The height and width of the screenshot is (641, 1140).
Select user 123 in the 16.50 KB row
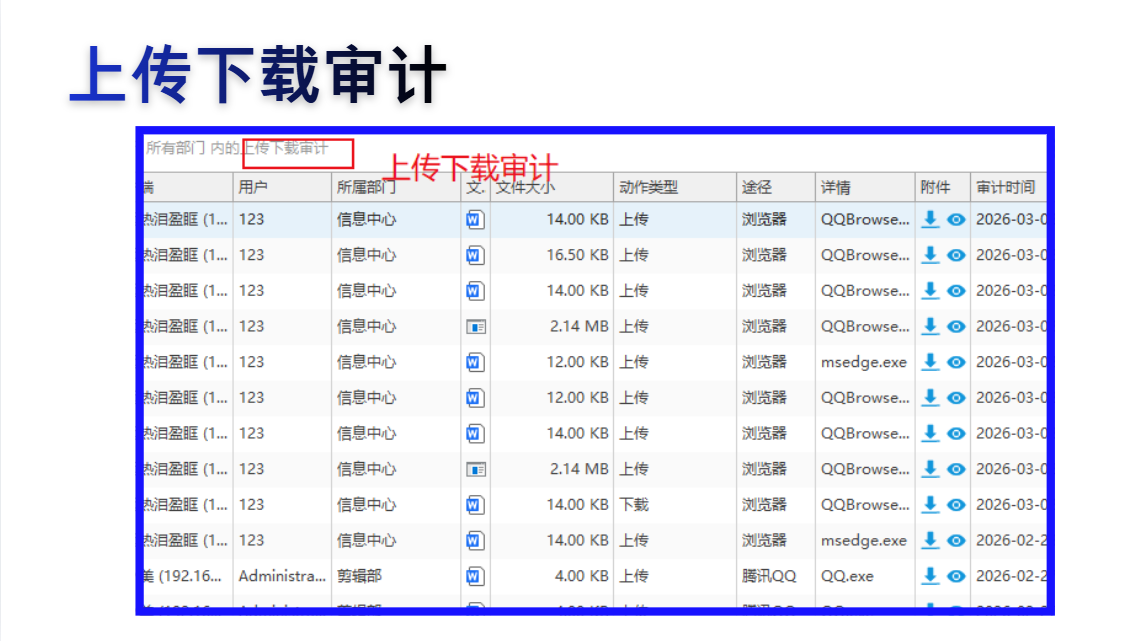tap(282, 255)
